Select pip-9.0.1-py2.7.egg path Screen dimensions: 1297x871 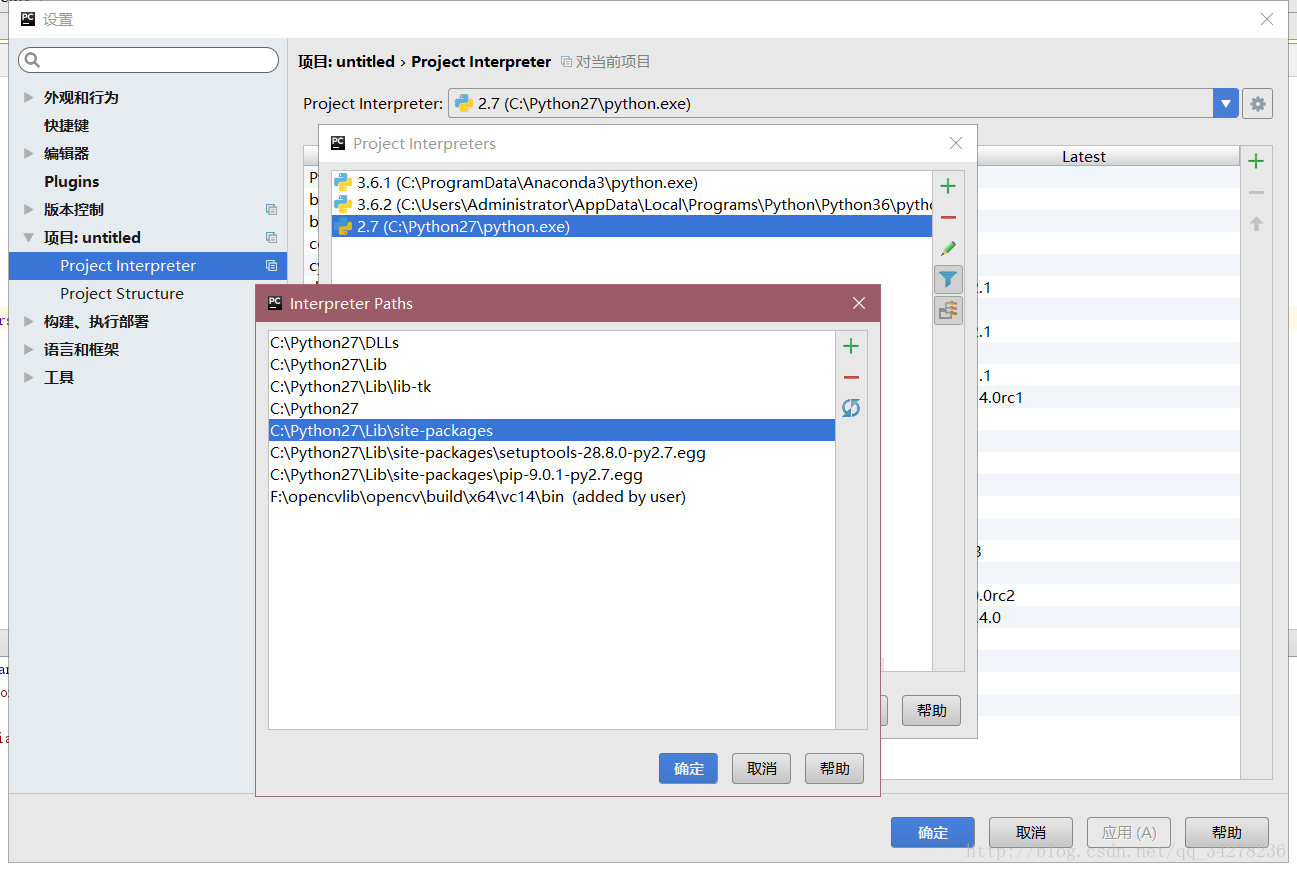click(552, 474)
